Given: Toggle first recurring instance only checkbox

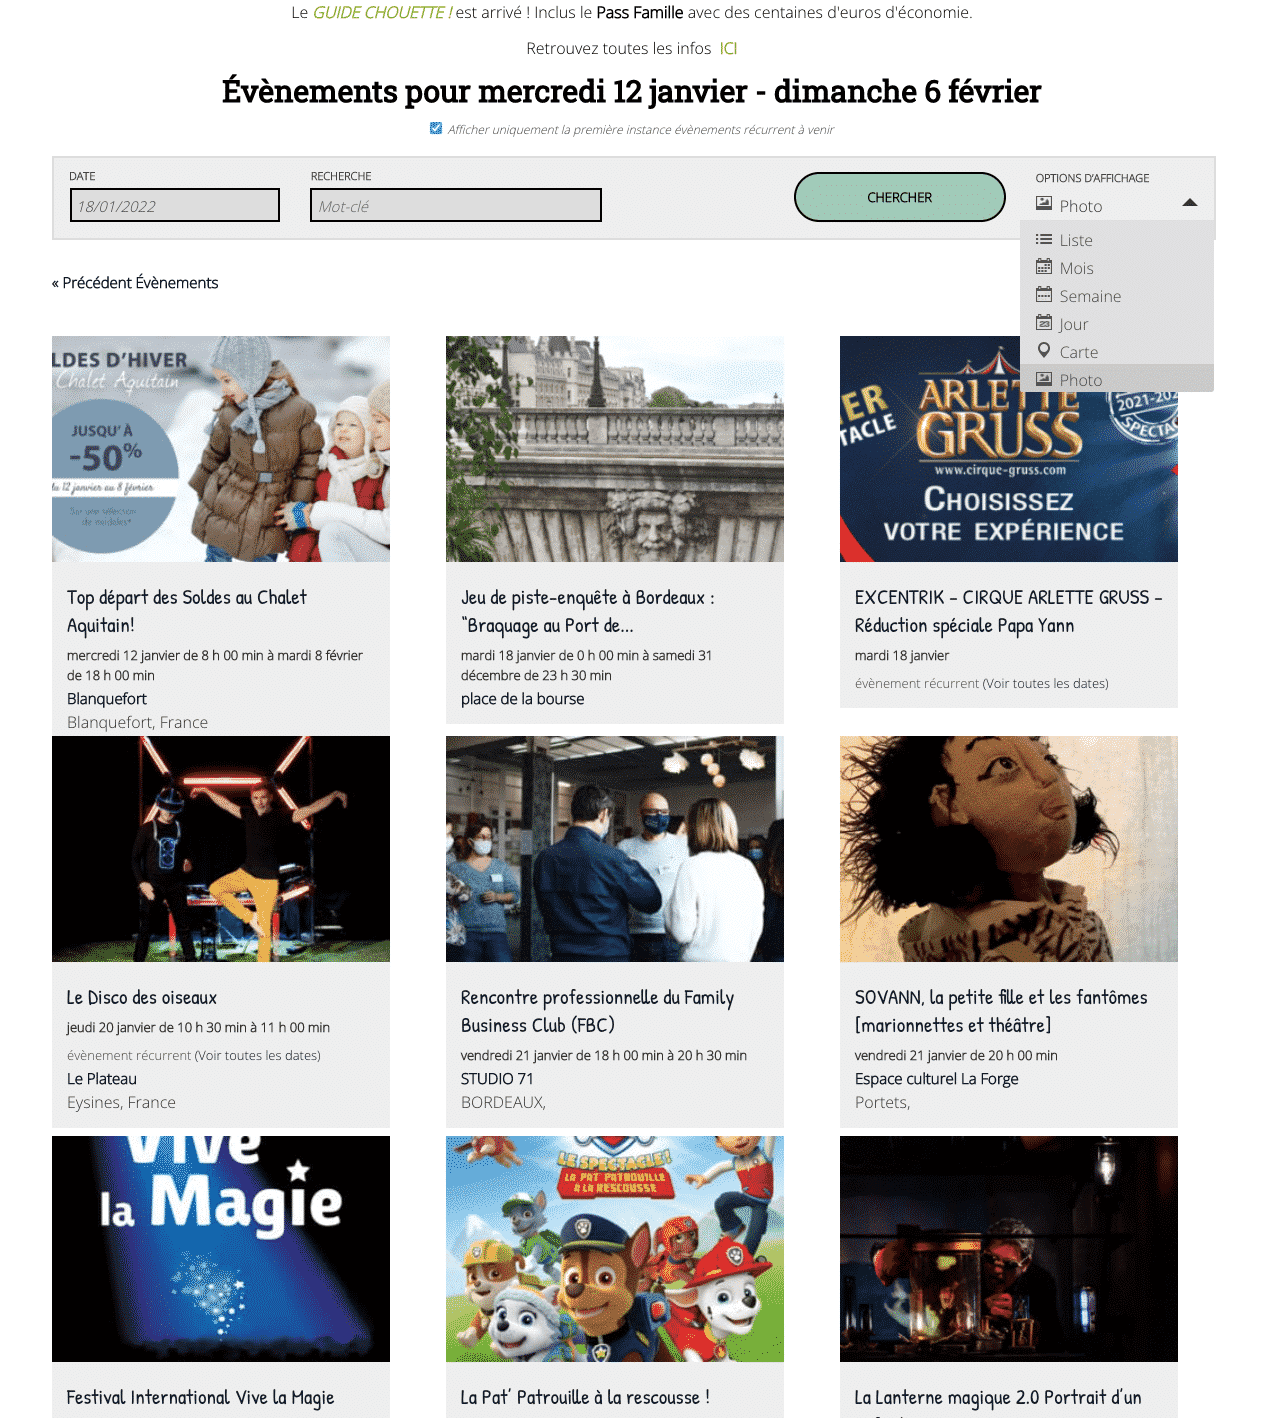Looking at the screenshot, I should click(x=436, y=128).
